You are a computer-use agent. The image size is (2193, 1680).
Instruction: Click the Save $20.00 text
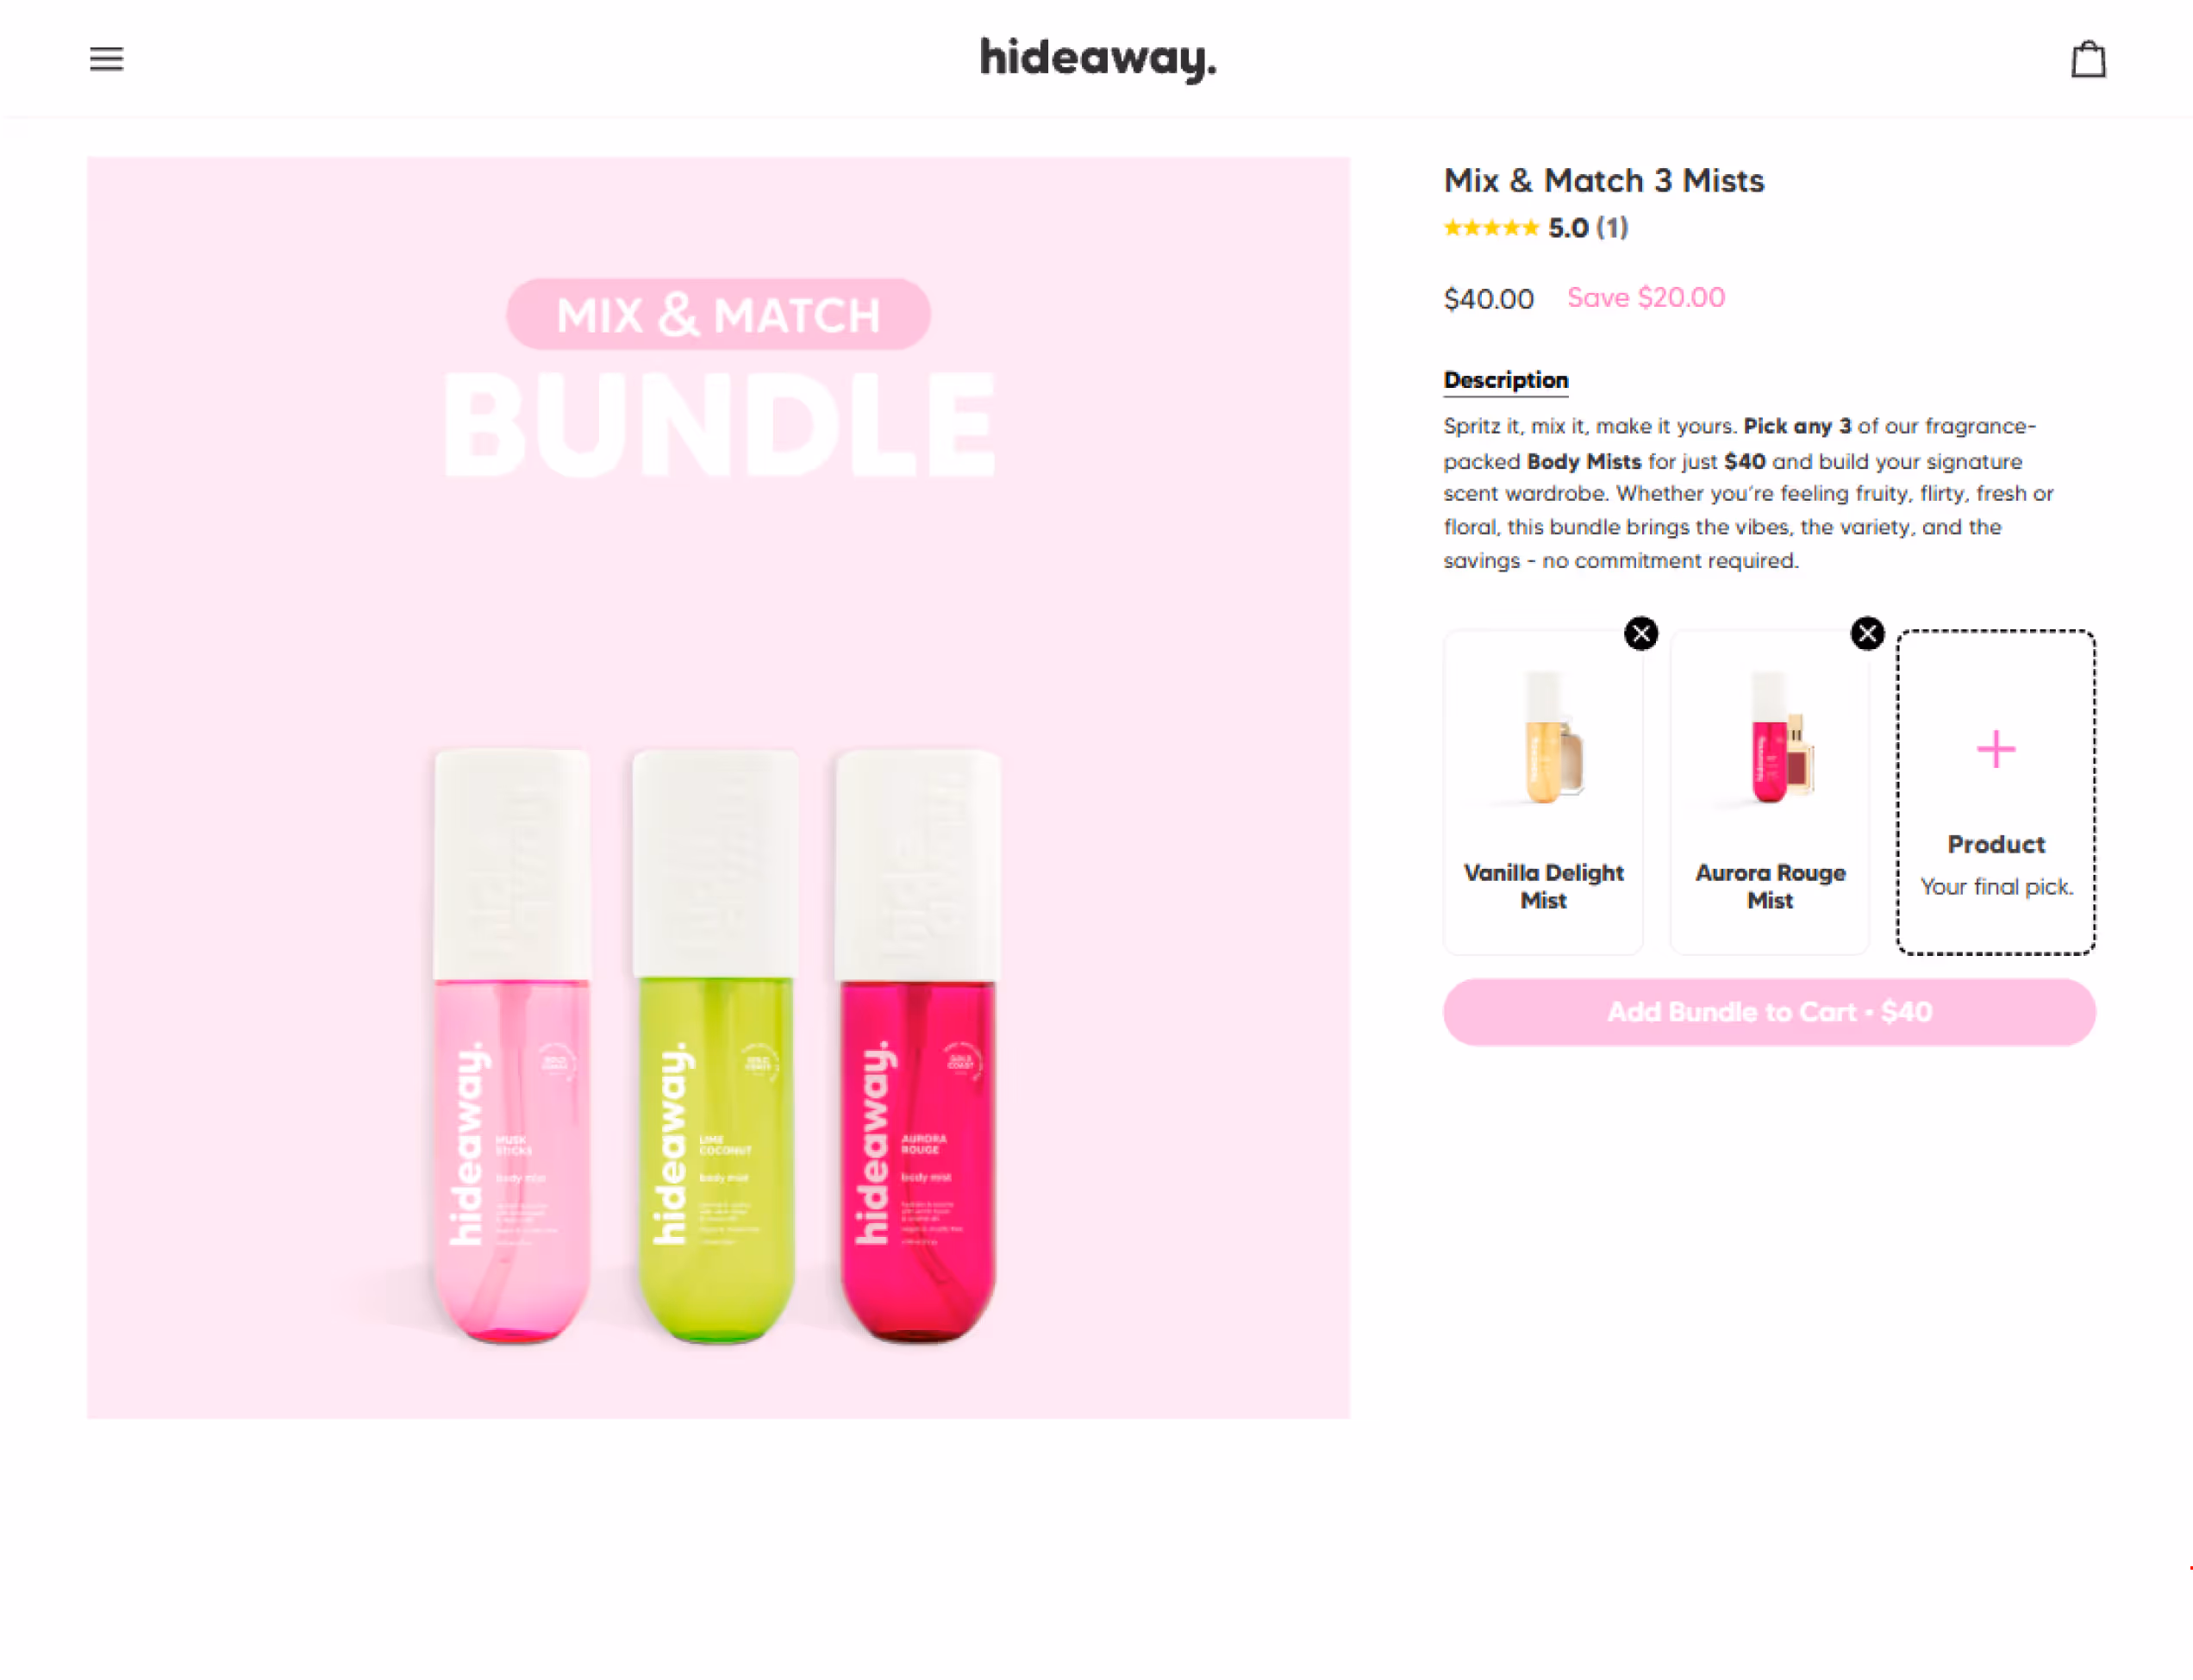1645,298
